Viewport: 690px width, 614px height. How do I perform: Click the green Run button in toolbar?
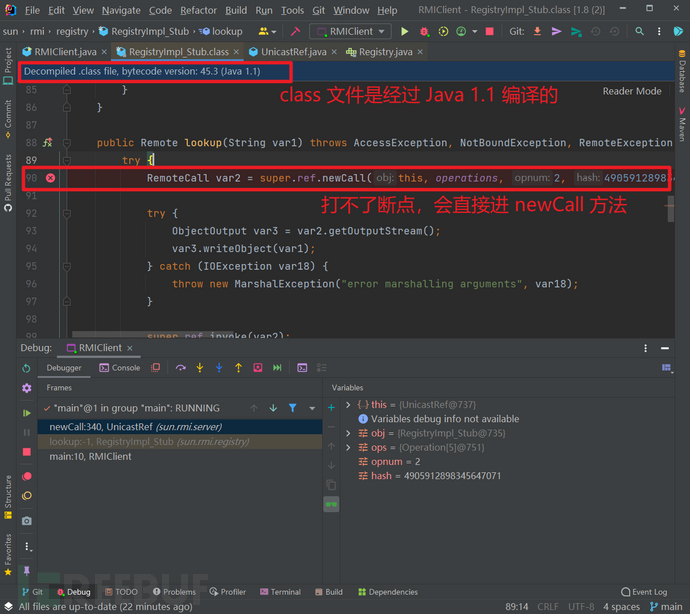(x=404, y=31)
